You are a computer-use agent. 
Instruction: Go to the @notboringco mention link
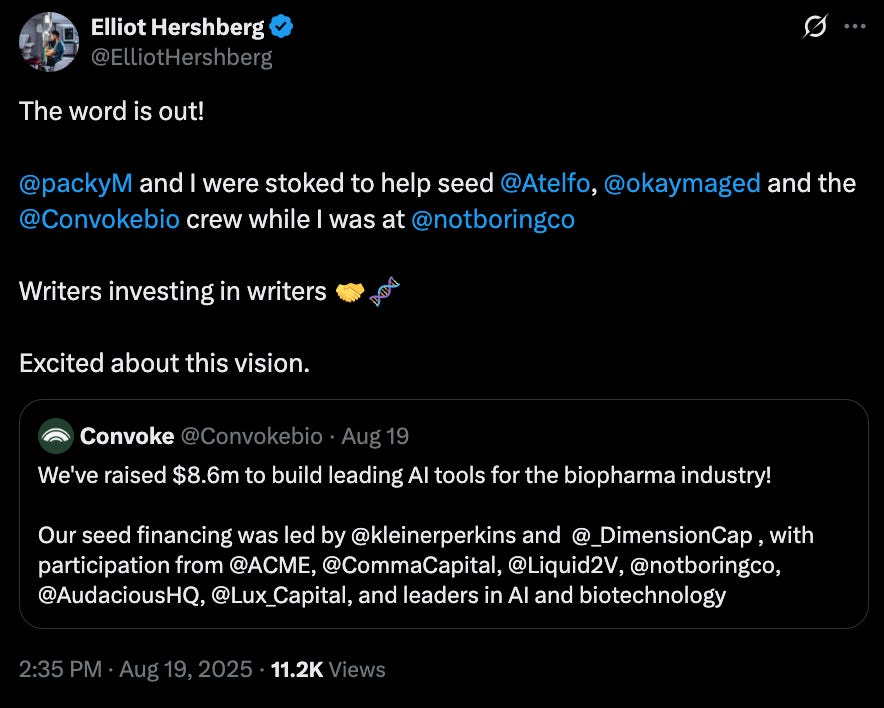tap(493, 219)
